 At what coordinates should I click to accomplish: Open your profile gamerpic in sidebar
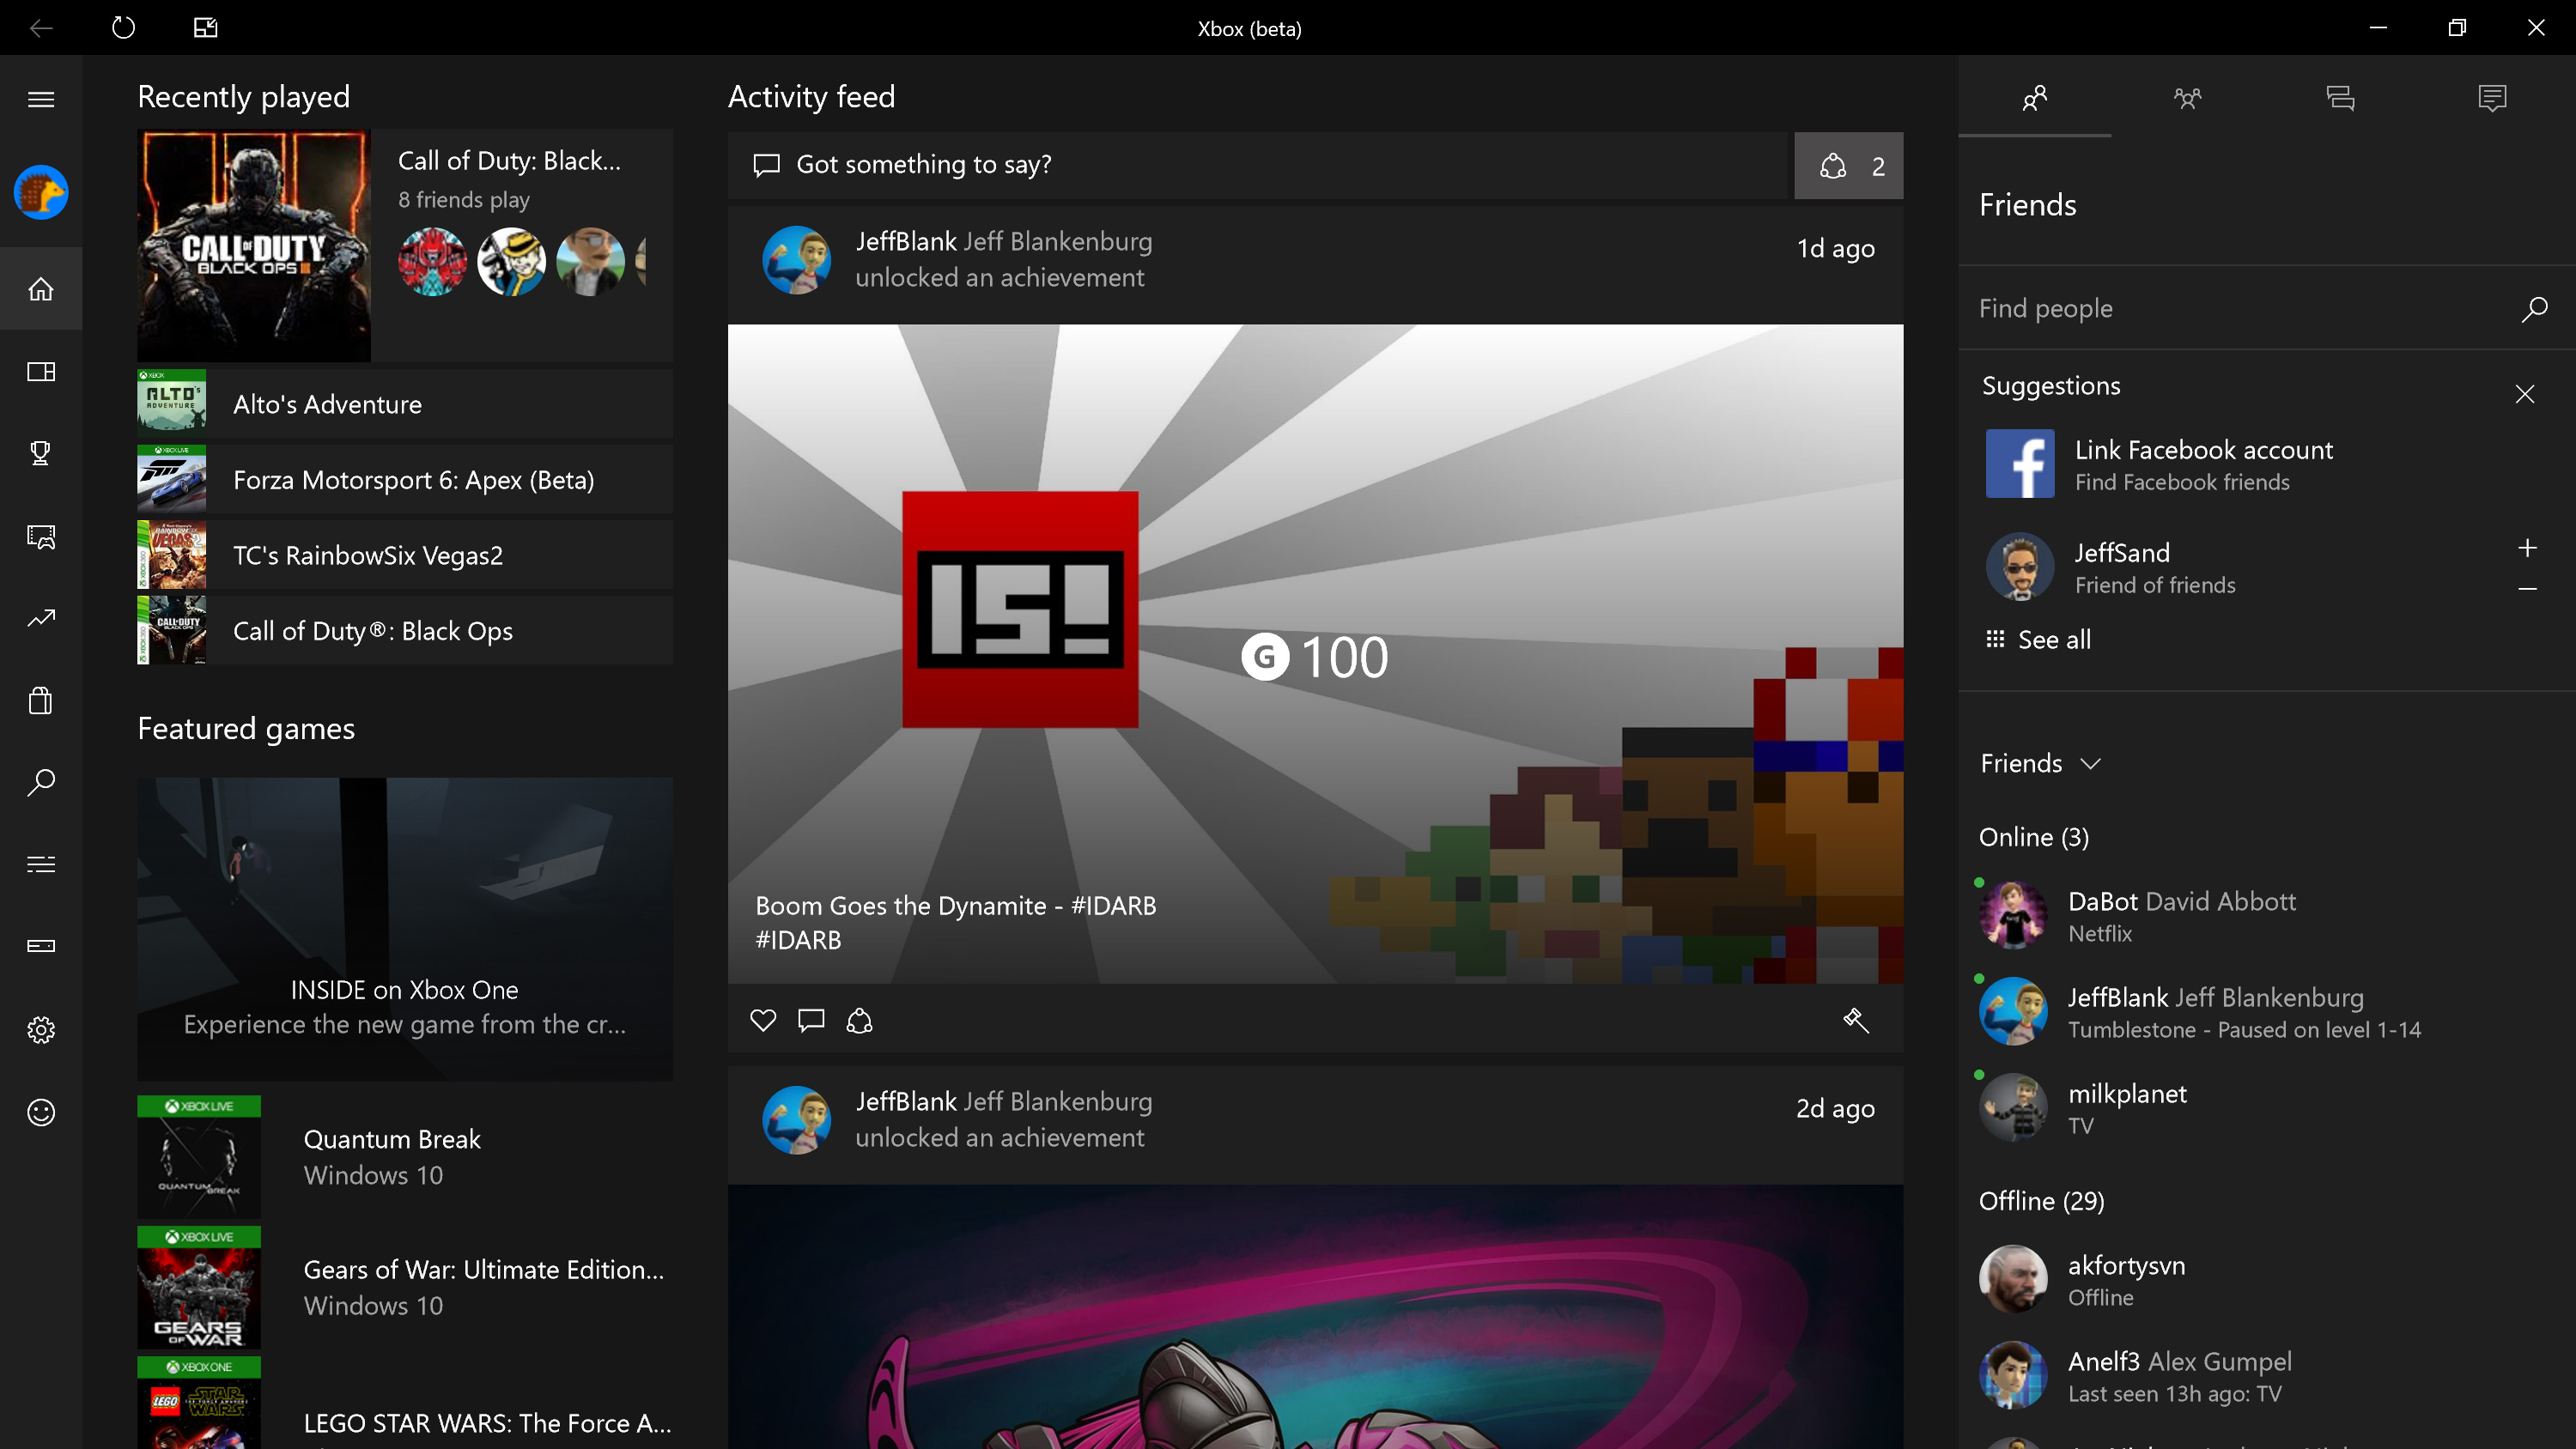click(41, 192)
